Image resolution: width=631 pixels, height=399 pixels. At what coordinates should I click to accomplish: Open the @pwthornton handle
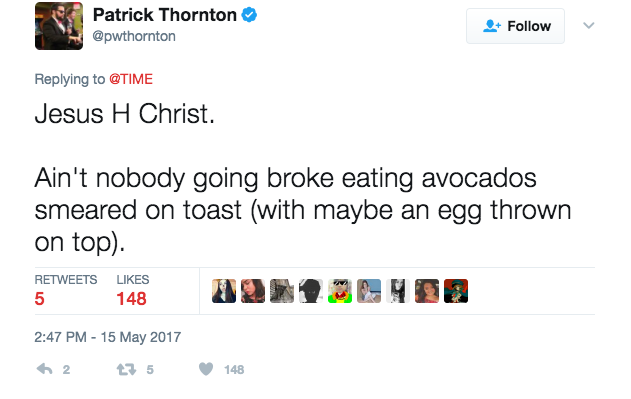(x=134, y=36)
